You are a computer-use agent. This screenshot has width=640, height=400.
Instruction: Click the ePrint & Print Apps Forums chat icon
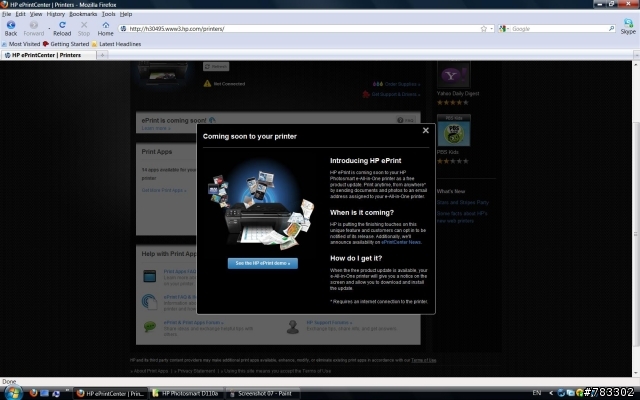click(150, 327)
